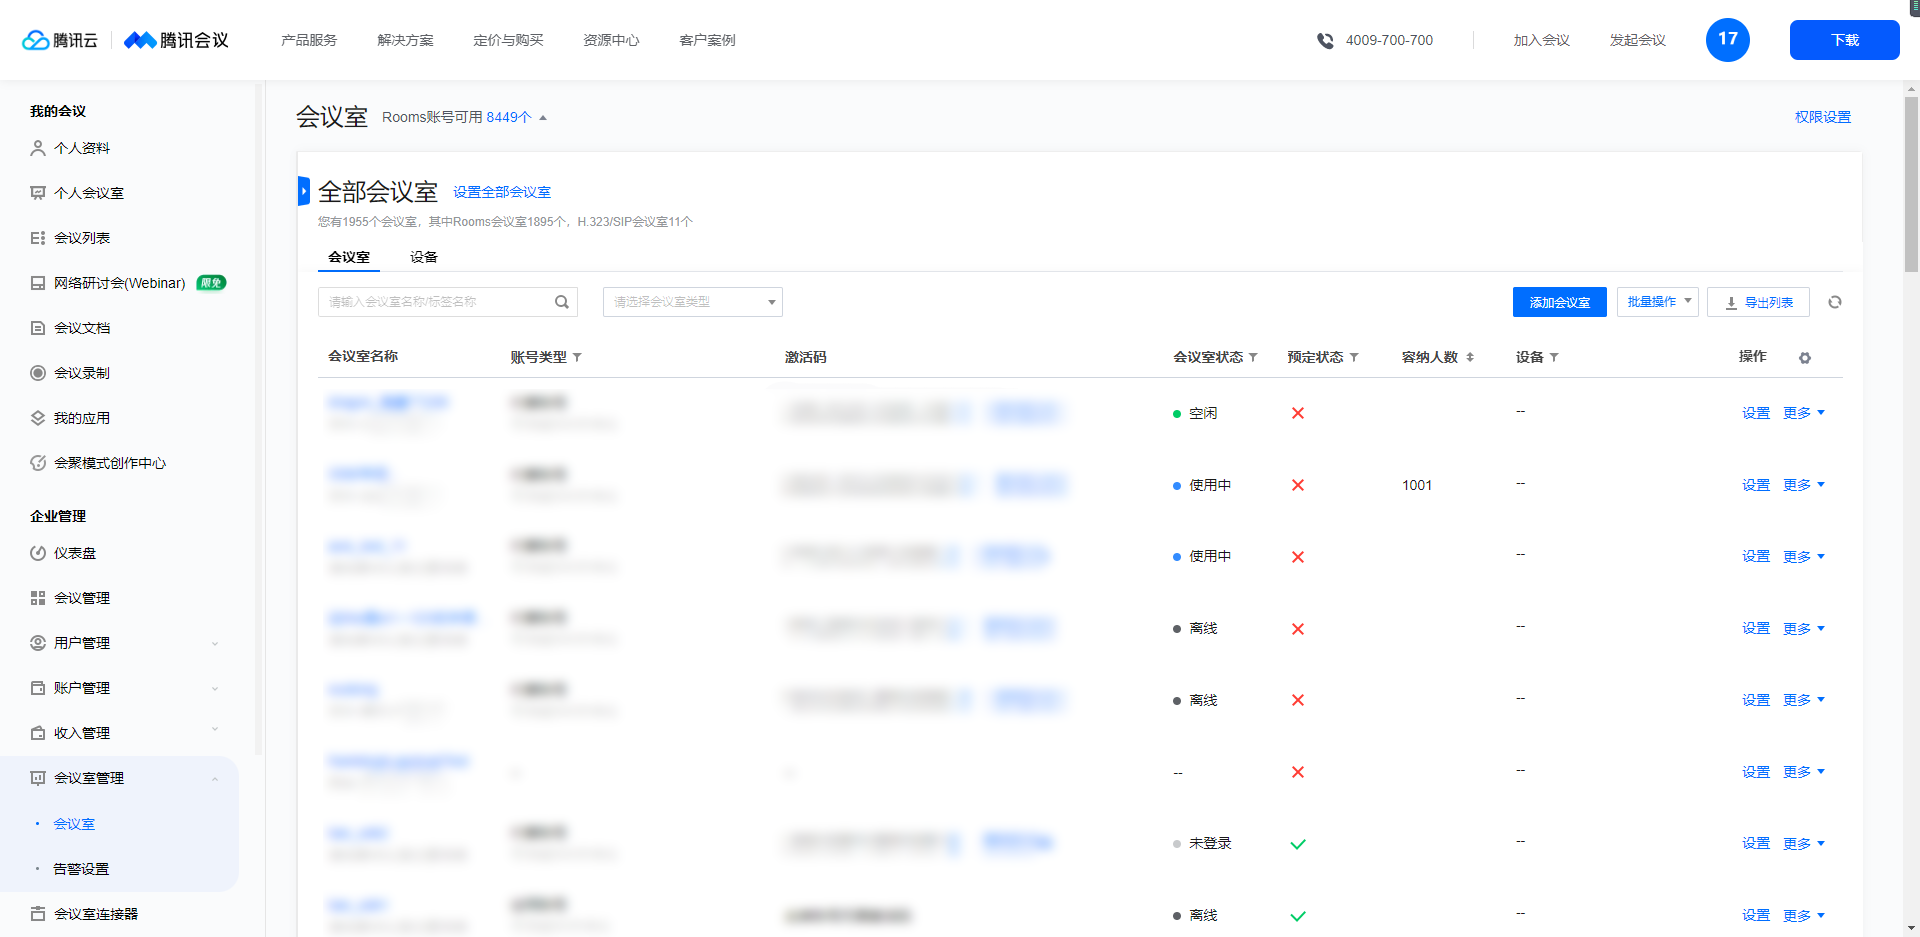The width and height of the screenshot is (1920, 937).
Task: Click 设置 for the 未登录 room
Action: point(1756,844)
